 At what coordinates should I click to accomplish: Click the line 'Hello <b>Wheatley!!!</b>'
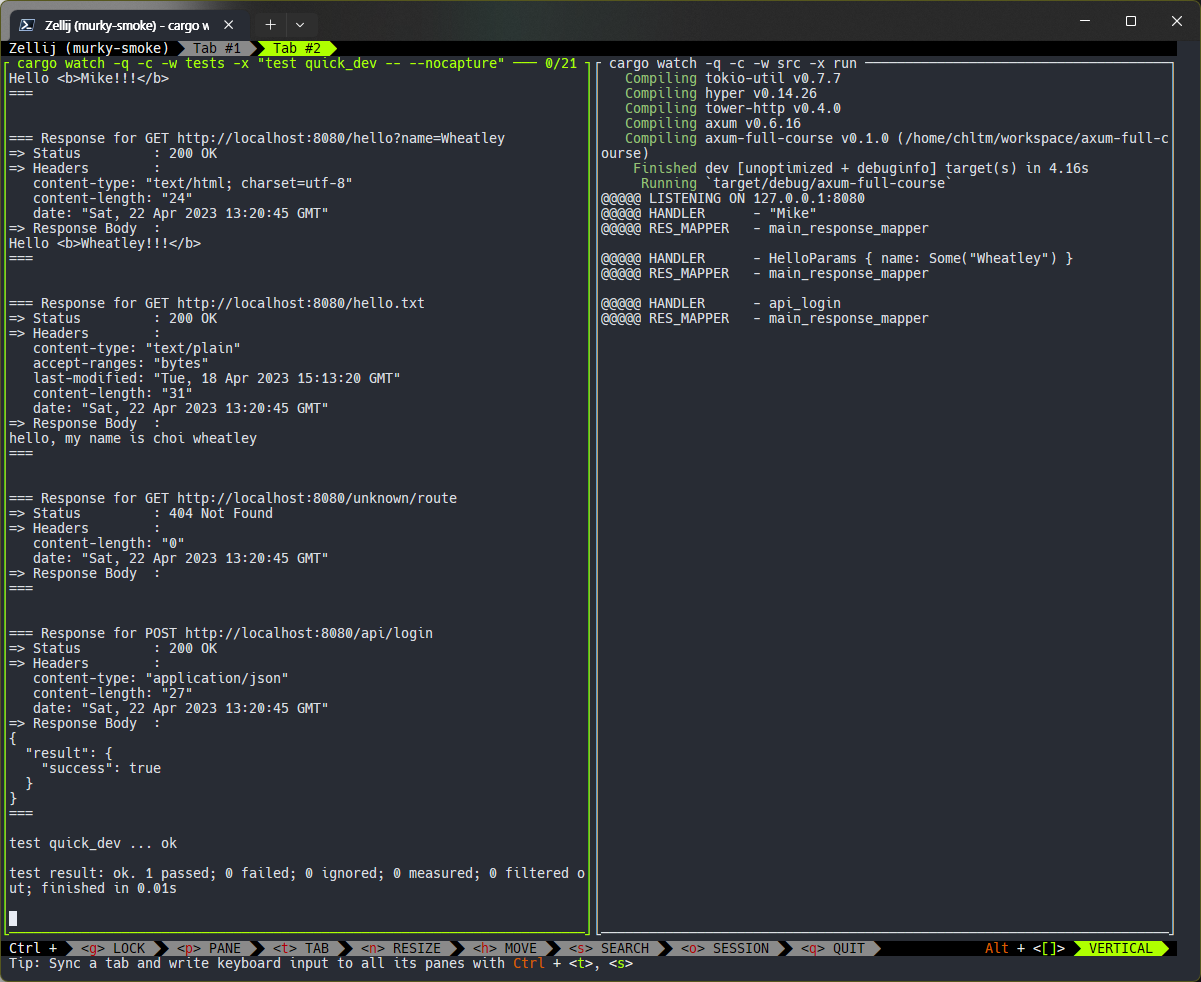pyautogui.click(x=105, y=243)
